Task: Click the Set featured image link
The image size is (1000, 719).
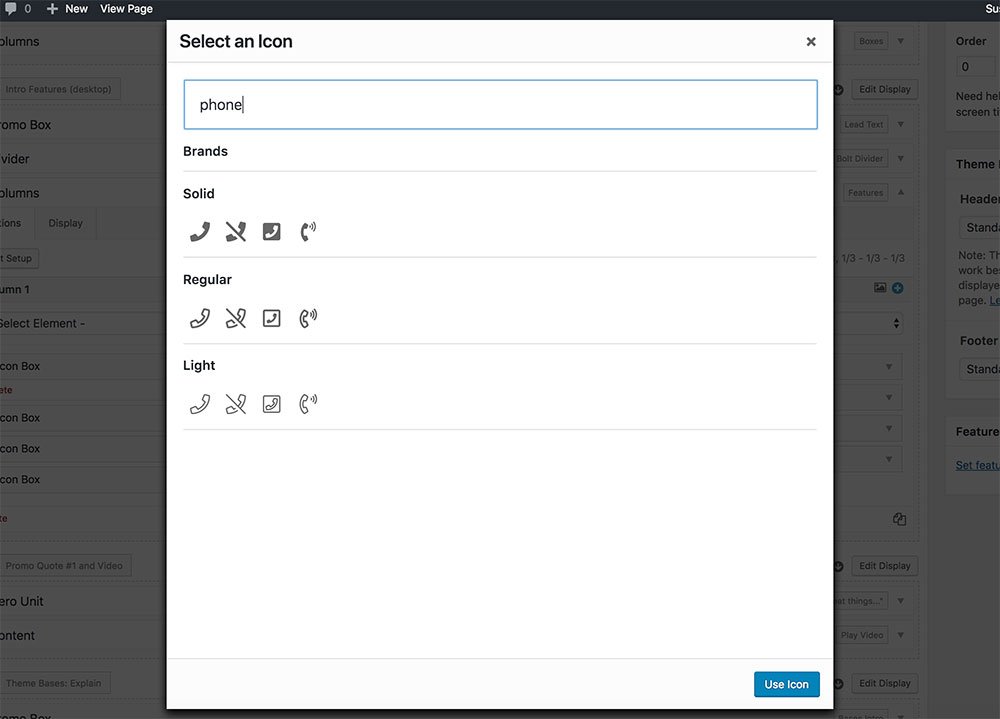Action: (x=977, y=465)
